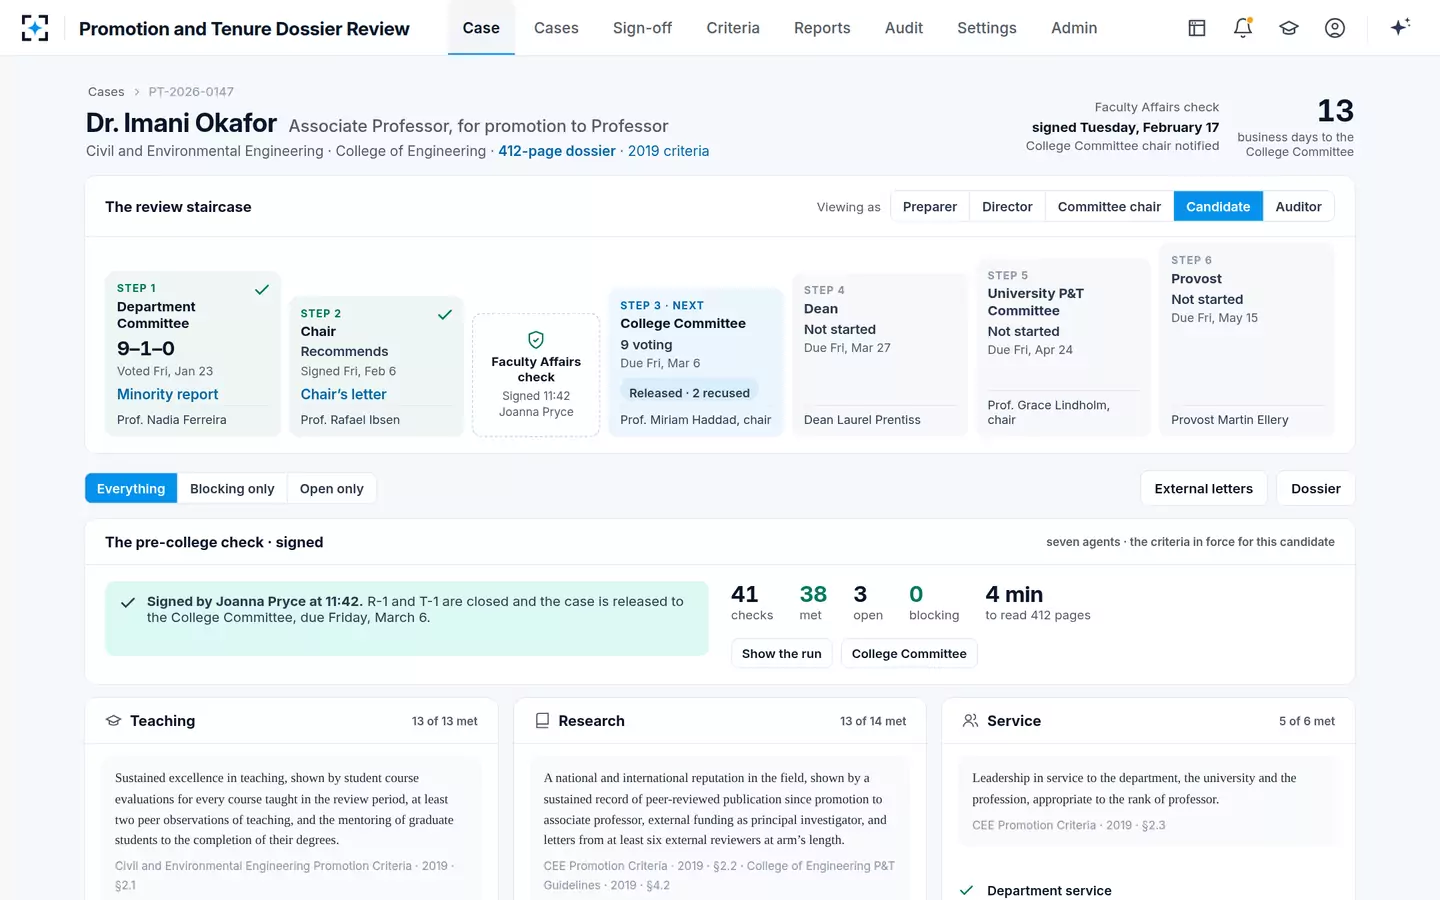This screenshot has width=1440, height=900.
Task: Click the Service people icon
Action: point(970,721)
